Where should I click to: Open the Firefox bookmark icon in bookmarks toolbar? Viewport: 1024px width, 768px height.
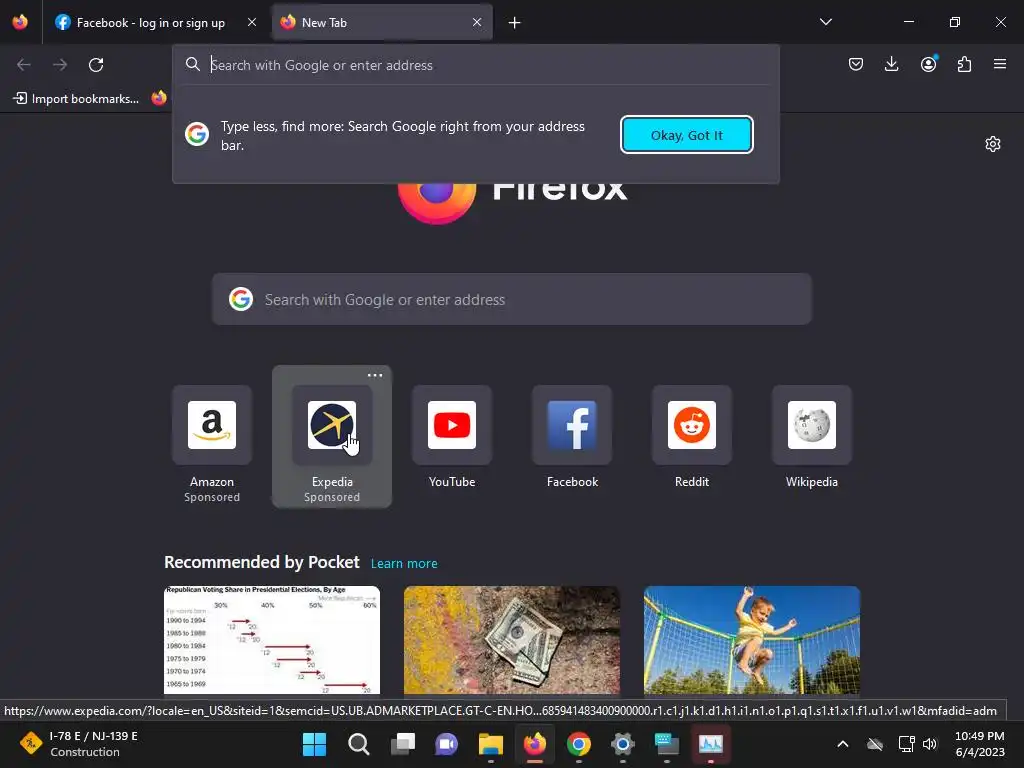(x=159, y=99)
